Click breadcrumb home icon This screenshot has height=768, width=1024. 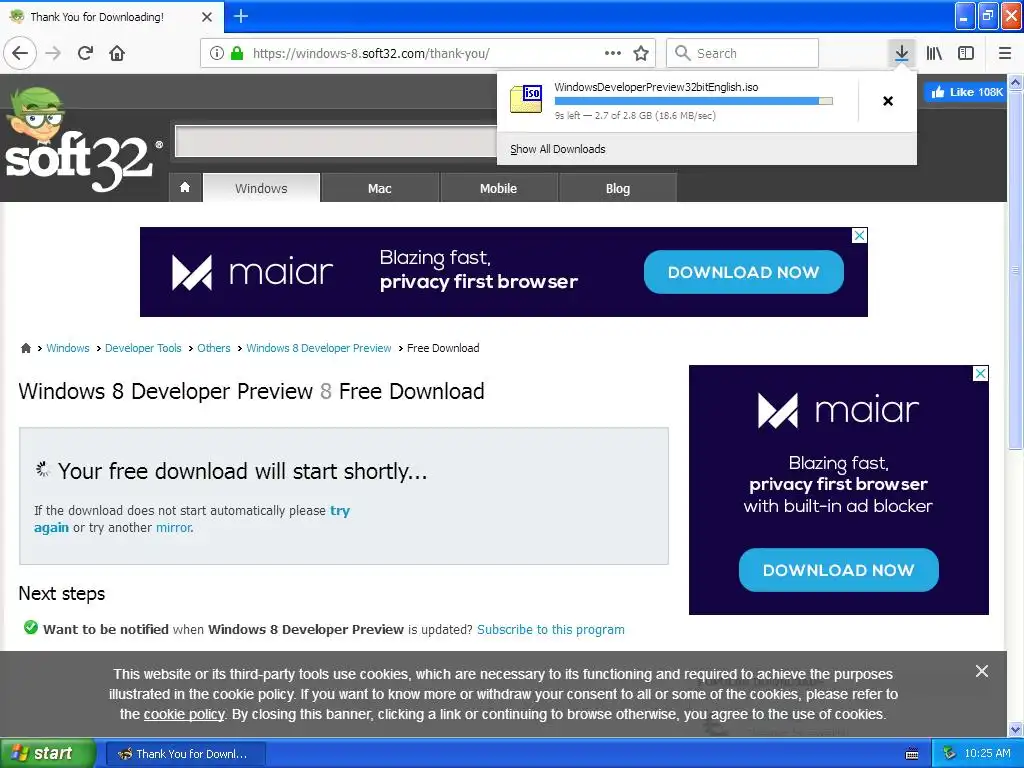click(x=26, y=348)
